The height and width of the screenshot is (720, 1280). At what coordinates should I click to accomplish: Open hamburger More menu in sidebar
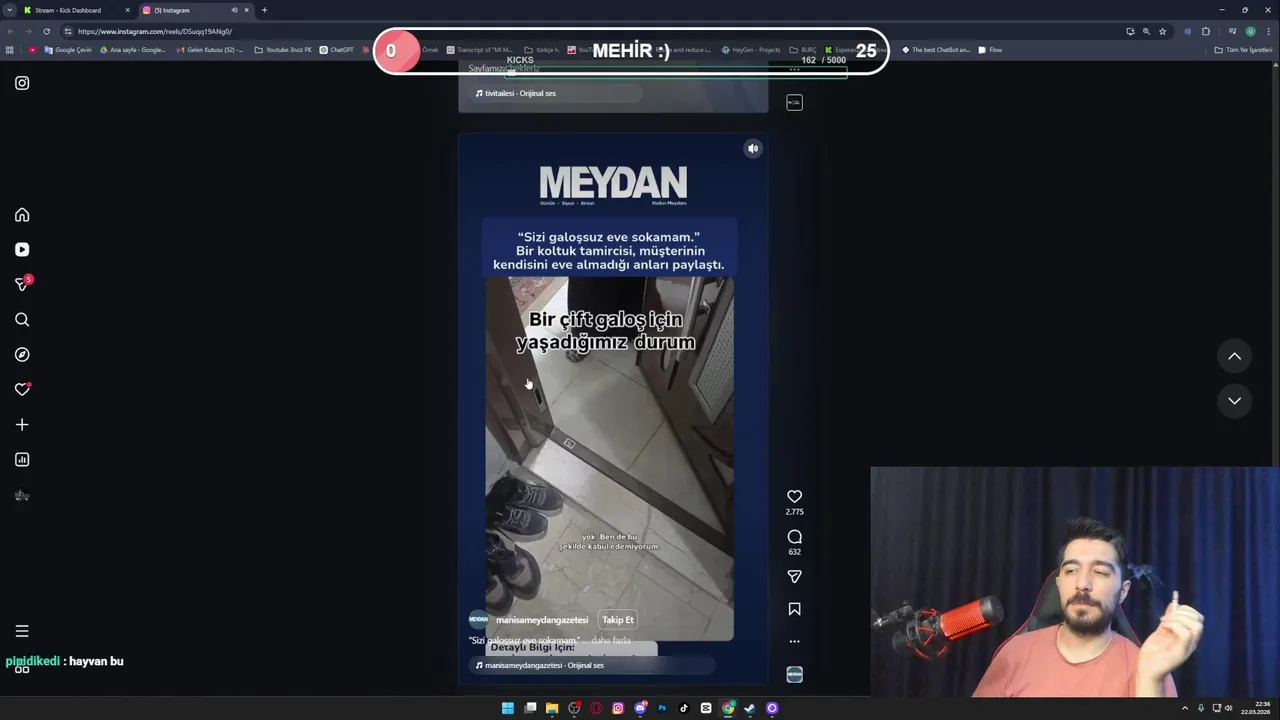point(22,631)
